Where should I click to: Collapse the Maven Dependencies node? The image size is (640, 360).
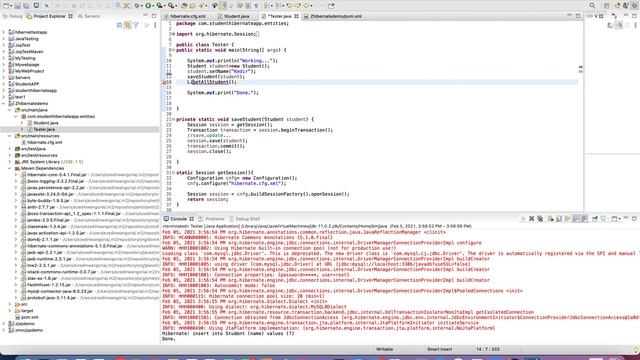[x=10, y=168]
